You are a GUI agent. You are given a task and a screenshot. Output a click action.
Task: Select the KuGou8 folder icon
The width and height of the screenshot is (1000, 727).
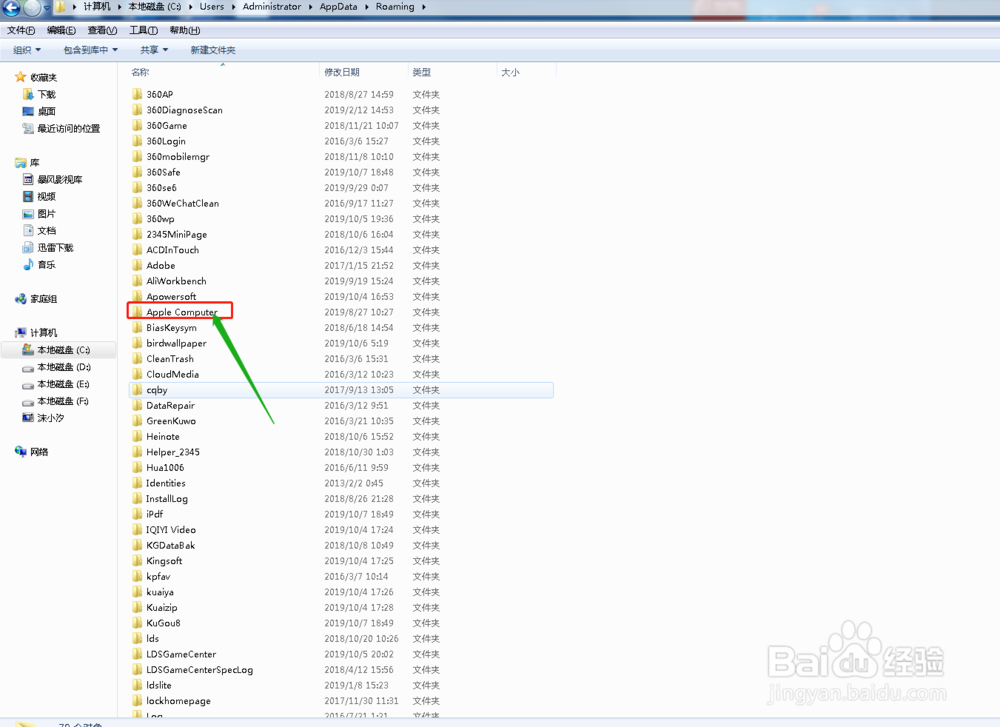pyautogui.click(x=137, y=622)
